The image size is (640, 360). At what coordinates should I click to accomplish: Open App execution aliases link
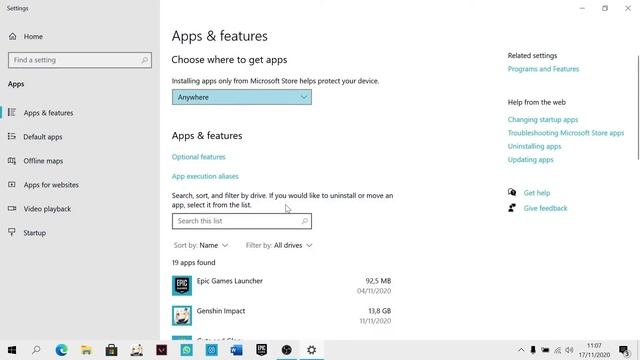tap(205, 176)
